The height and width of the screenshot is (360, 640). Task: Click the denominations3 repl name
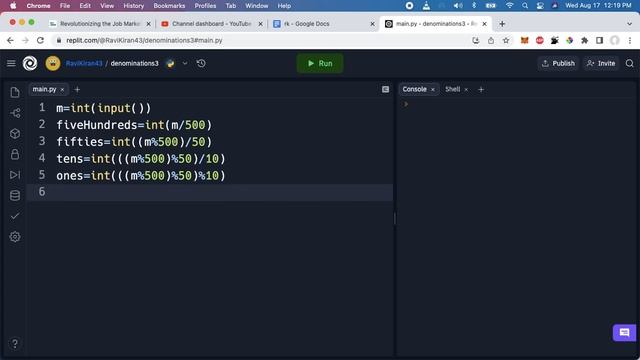pos(134,63)
